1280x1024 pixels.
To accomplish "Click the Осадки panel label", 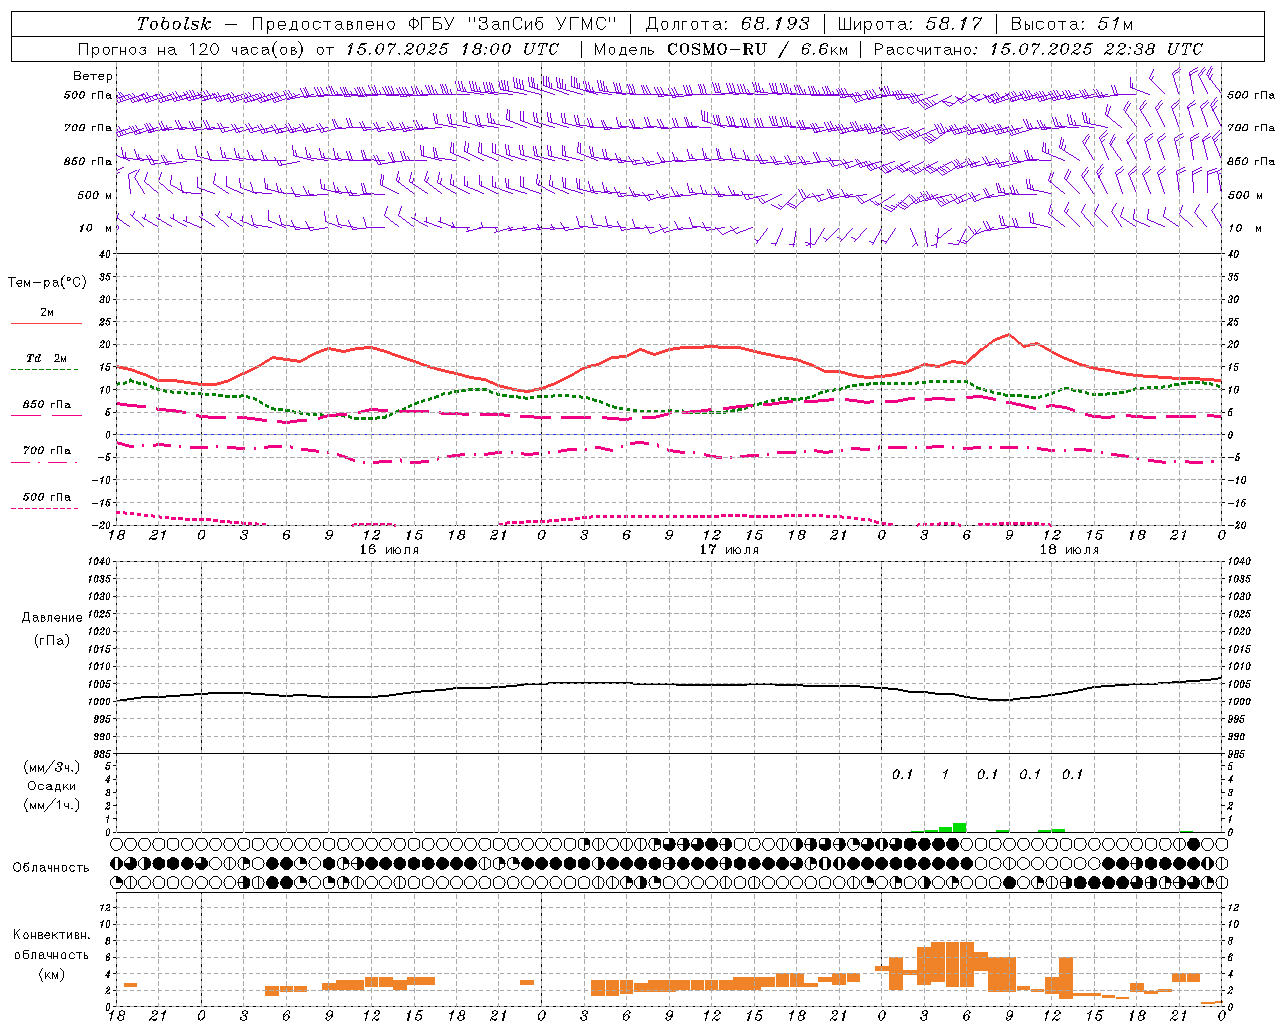I will click(x=52, y=786).
